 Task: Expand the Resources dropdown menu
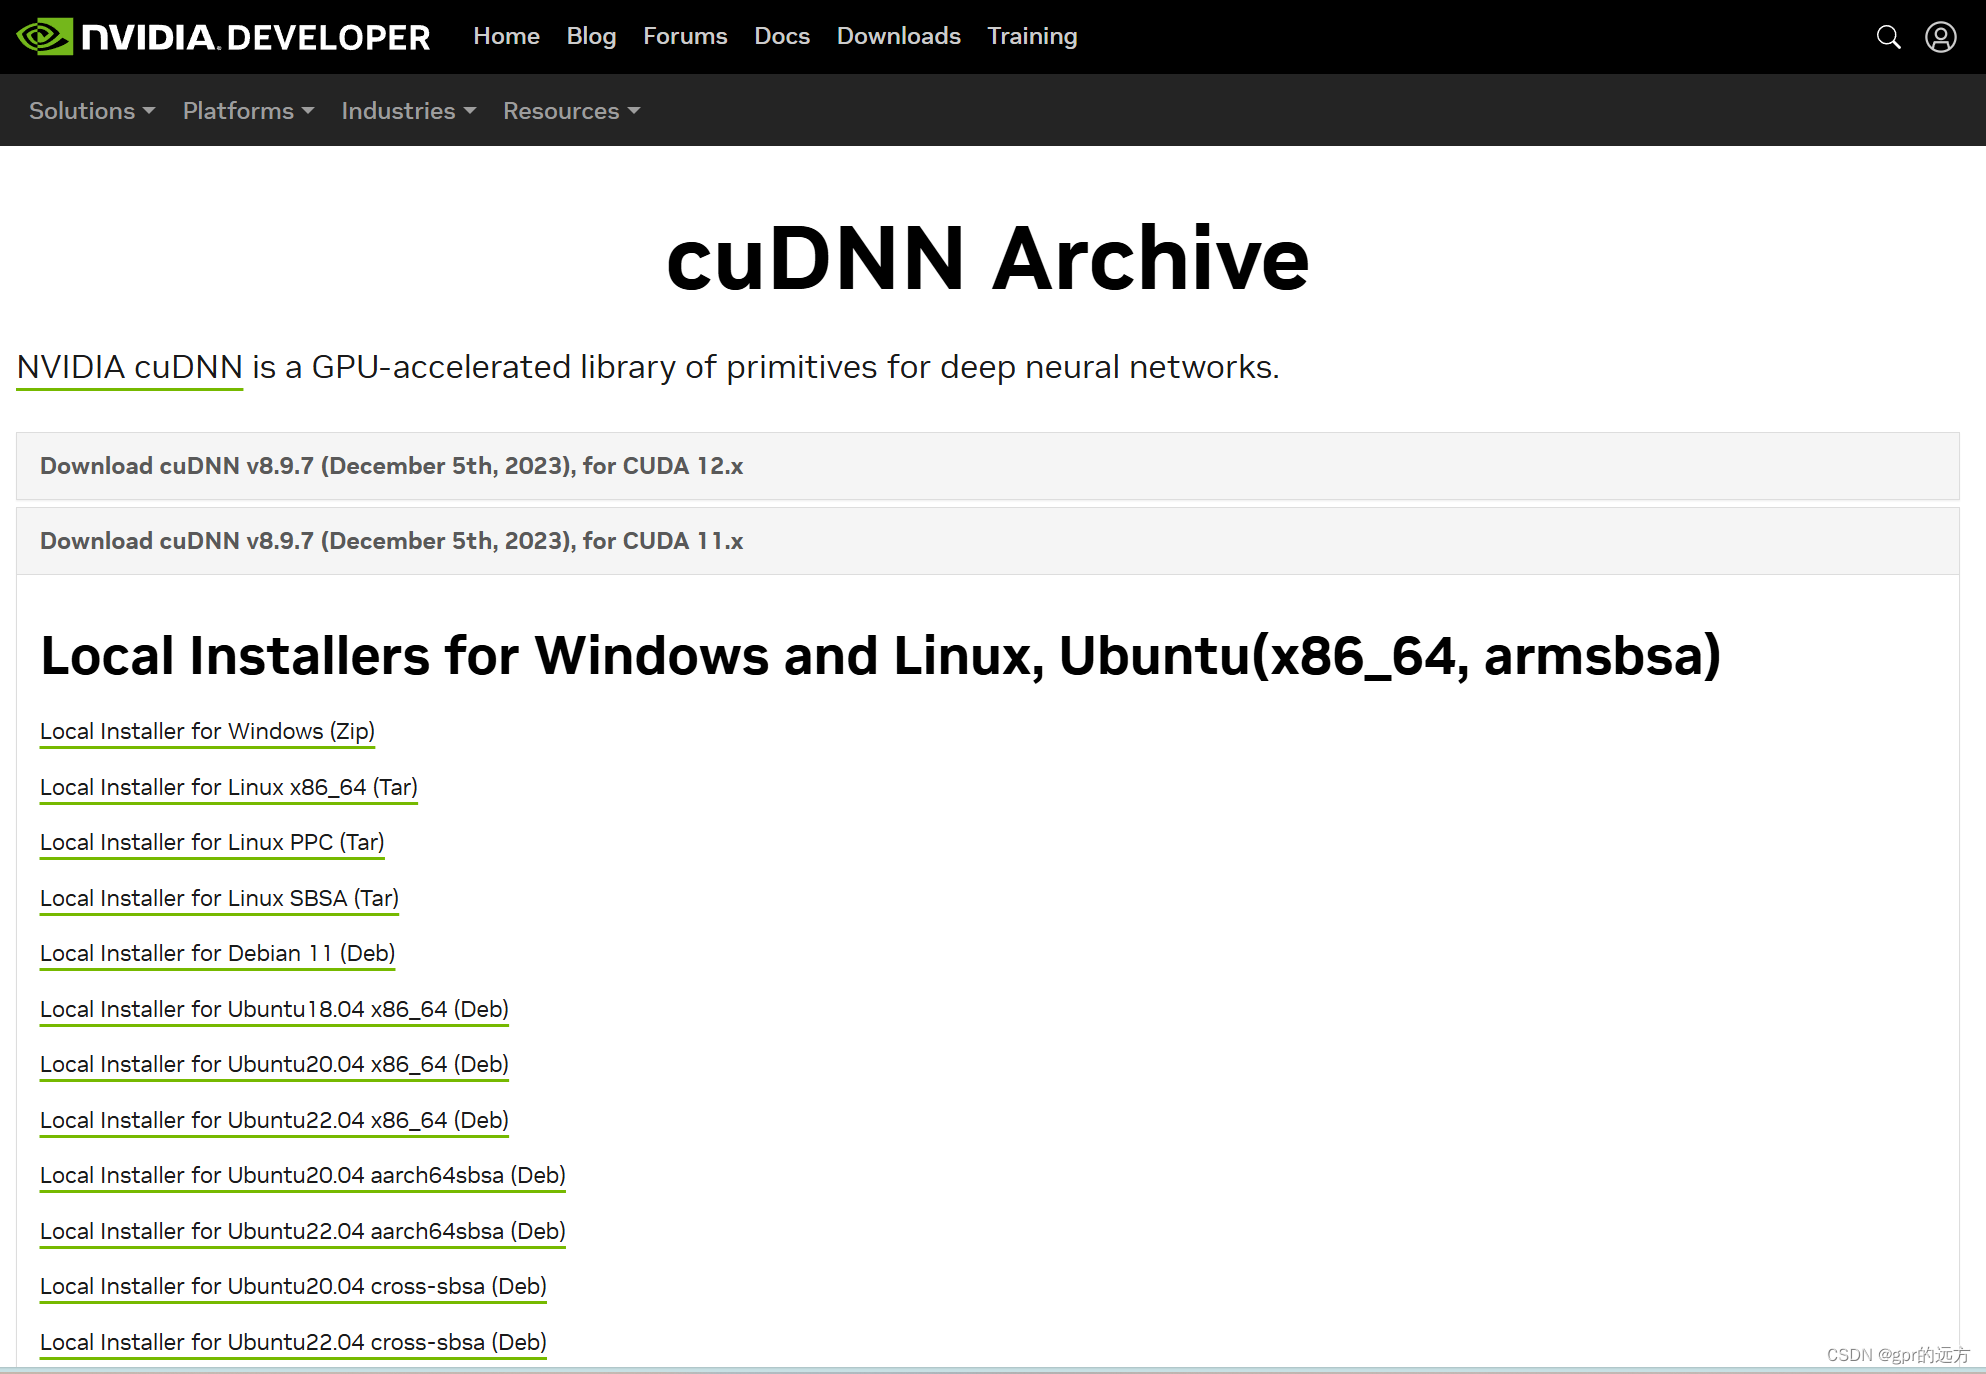pos(571,110)
